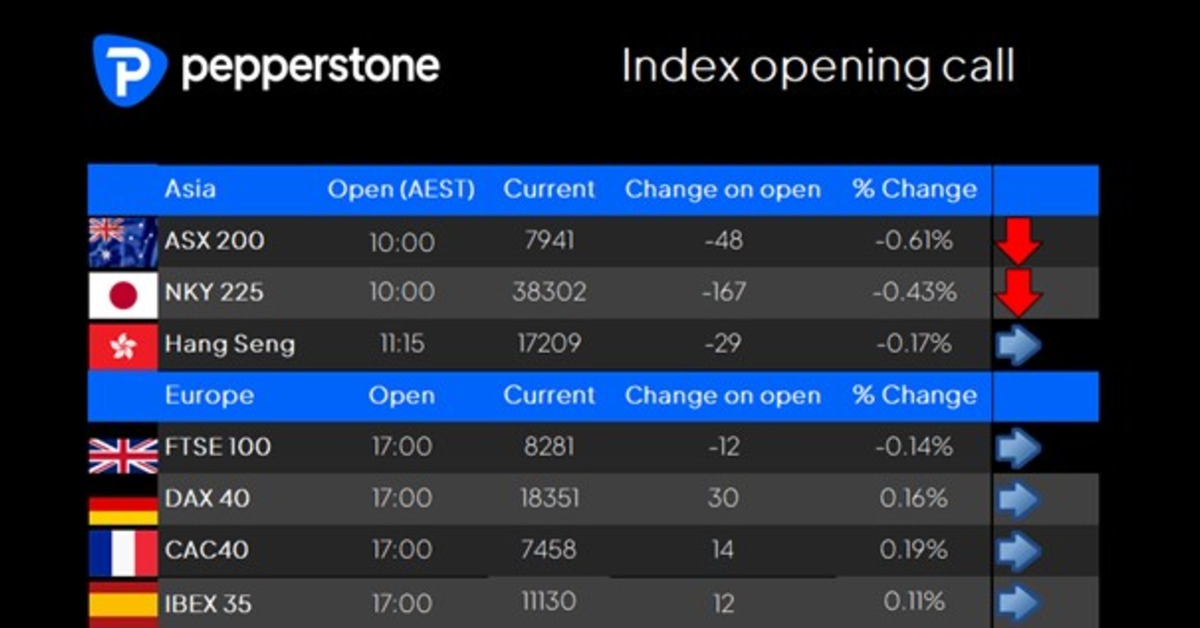Click the Japan flag next to NKY 225
This screenshot has width=1200, height=628.
coord(123,294)
